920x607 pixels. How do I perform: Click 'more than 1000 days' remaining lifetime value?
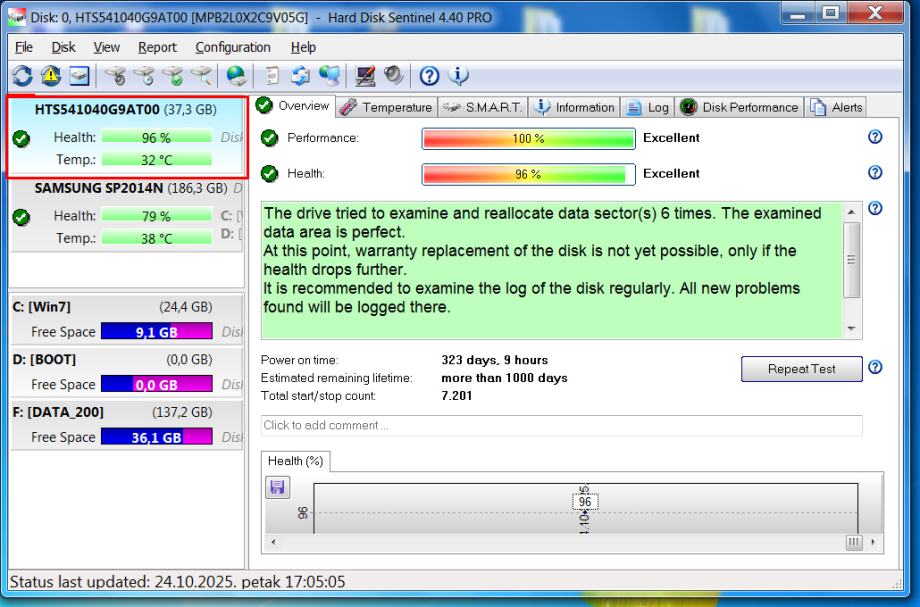click(505, 378)
